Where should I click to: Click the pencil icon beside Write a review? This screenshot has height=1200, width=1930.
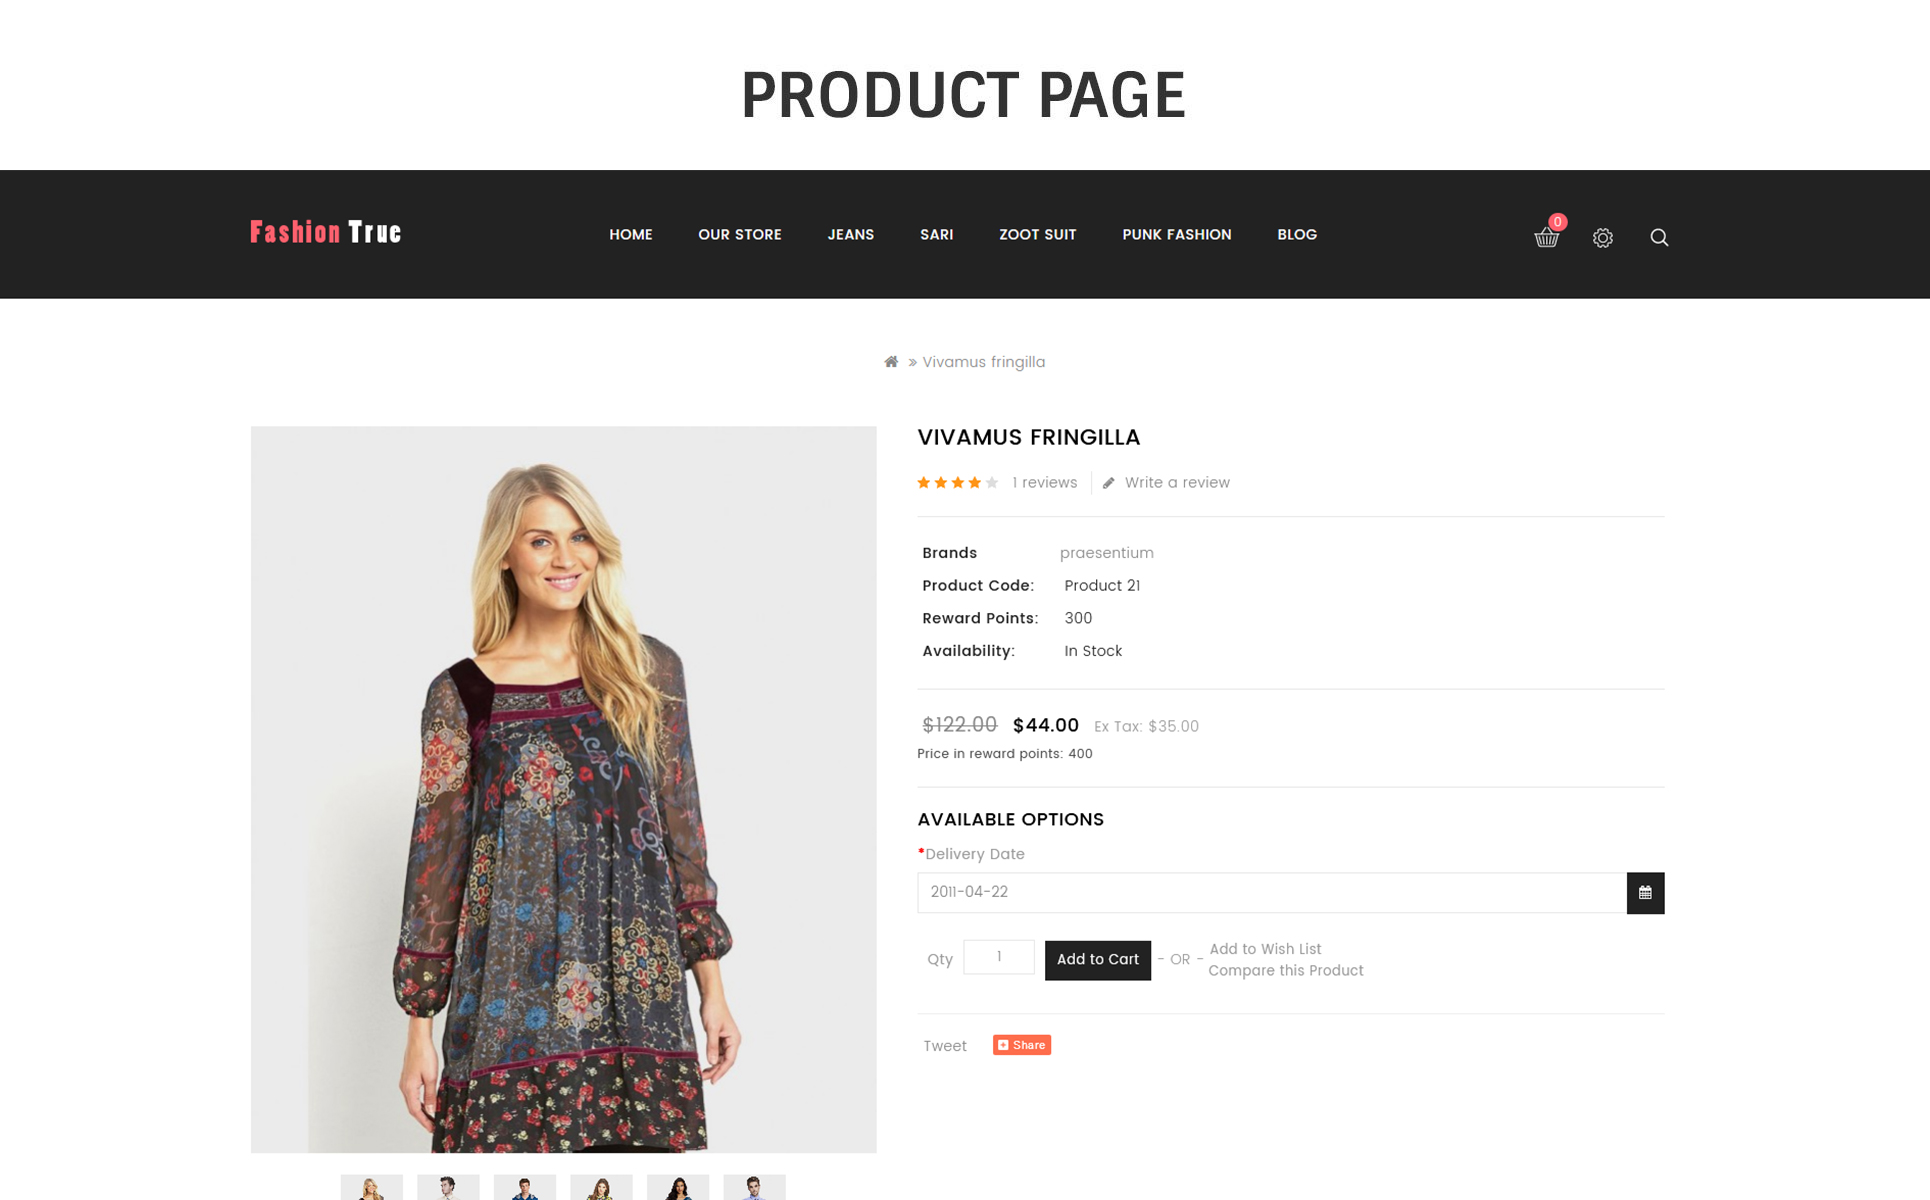[1108, 483]
